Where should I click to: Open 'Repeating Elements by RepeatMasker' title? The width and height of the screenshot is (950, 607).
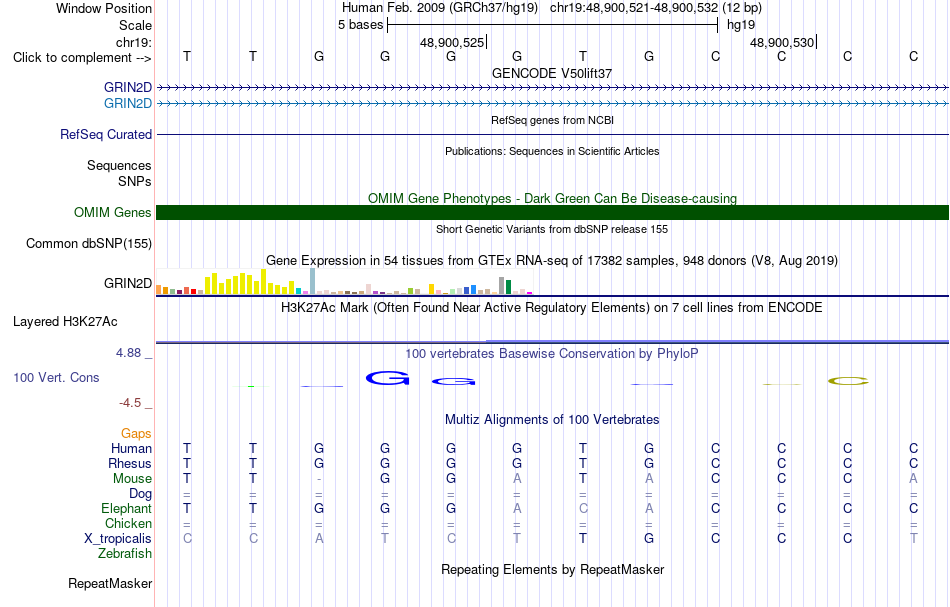point(552,569)
